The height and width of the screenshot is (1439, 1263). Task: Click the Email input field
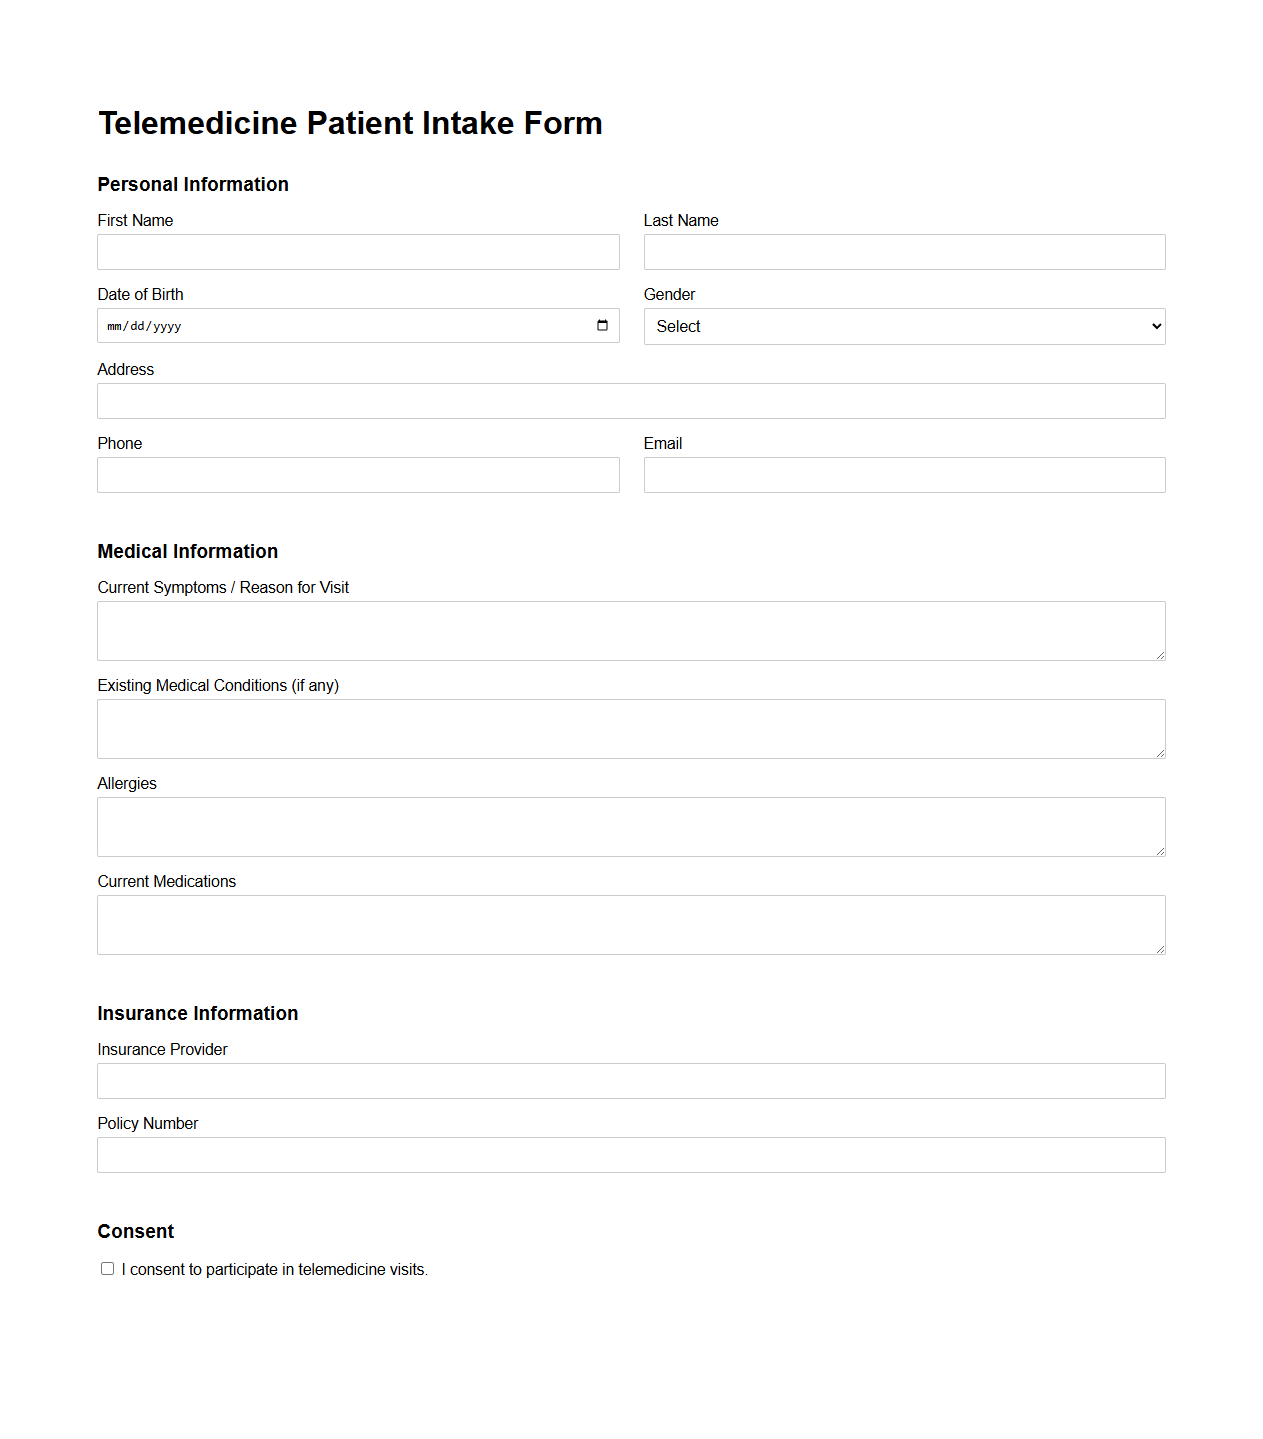[903, 474]
